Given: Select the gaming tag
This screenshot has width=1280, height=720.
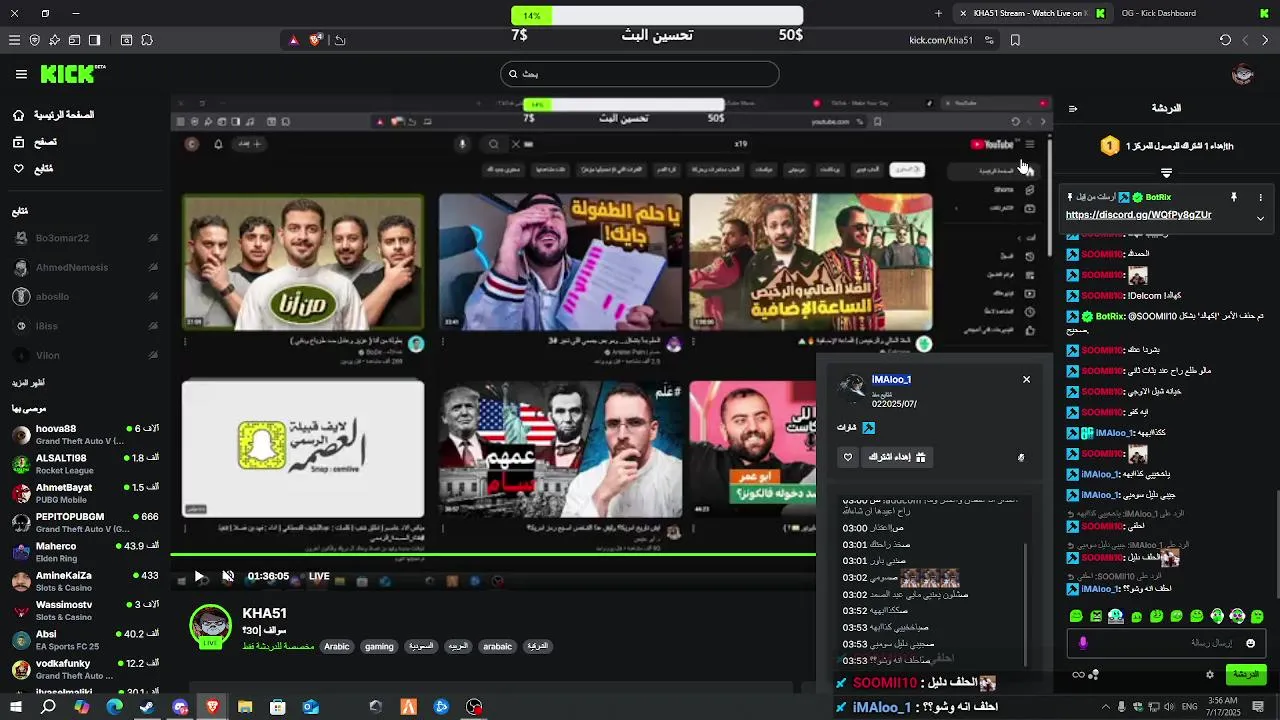Looking at the screenshot, I should pos(379,647).
